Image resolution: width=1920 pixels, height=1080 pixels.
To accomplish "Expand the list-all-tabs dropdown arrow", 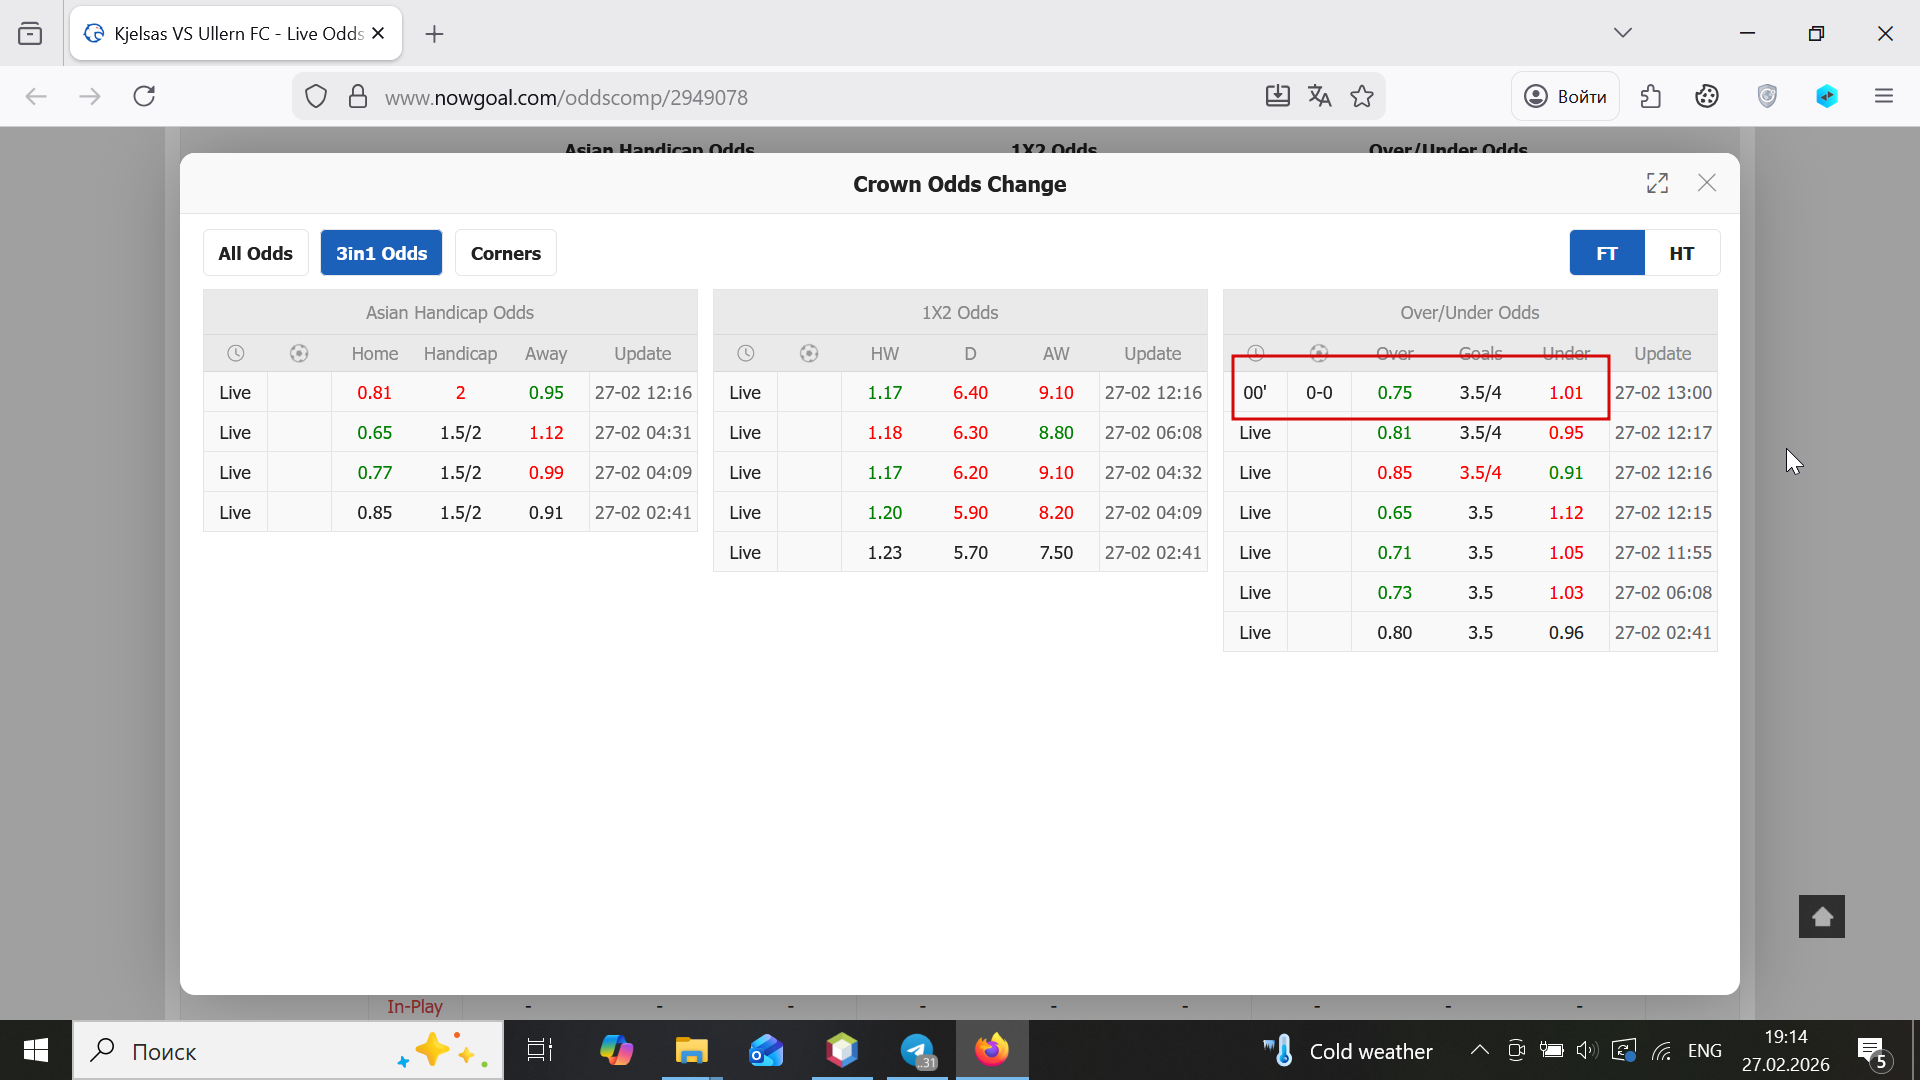I will coord(1622,33).
